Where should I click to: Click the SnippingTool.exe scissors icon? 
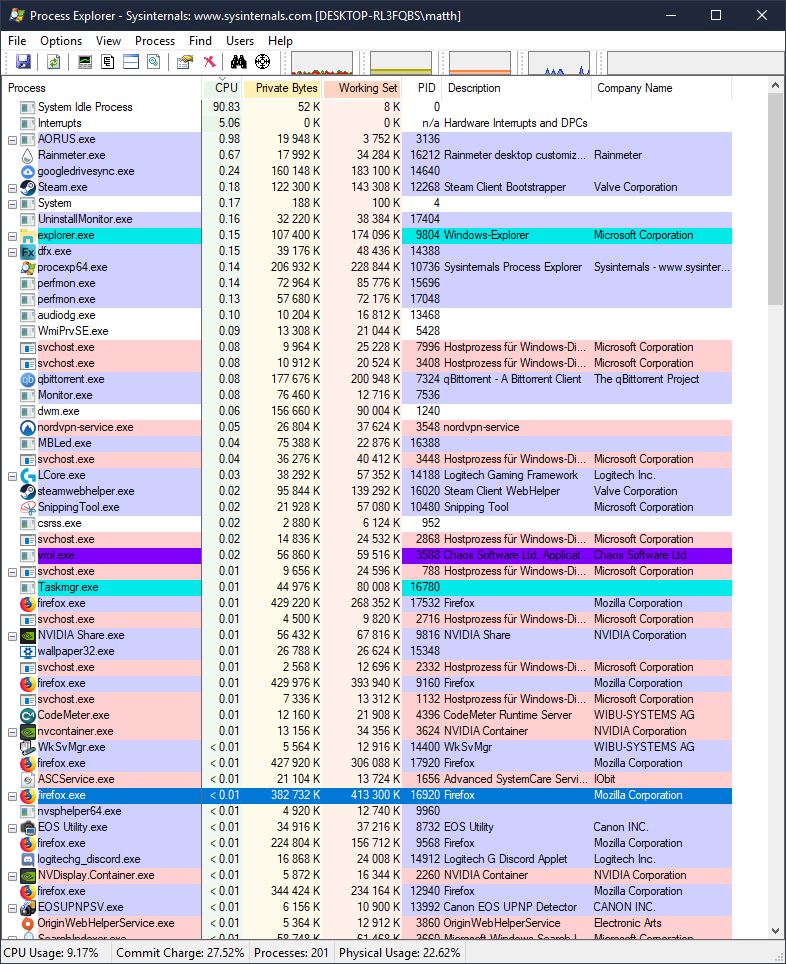point(27,507)
